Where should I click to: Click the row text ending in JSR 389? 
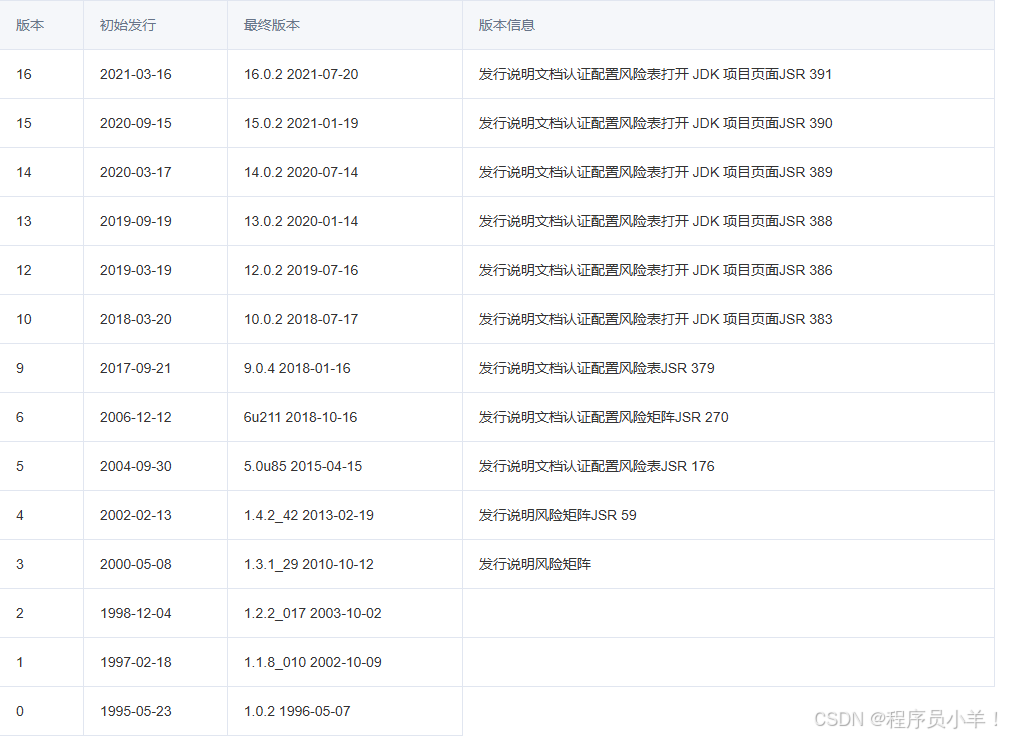pos(655,172)
